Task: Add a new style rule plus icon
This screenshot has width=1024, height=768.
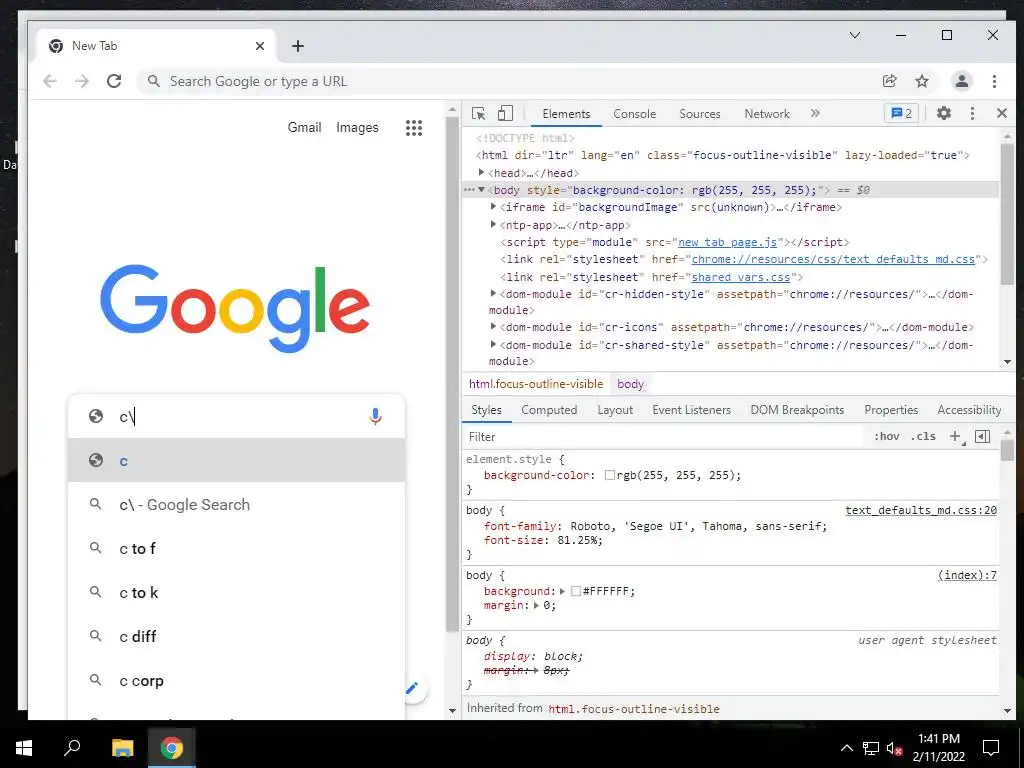Action: click(955, 436)
